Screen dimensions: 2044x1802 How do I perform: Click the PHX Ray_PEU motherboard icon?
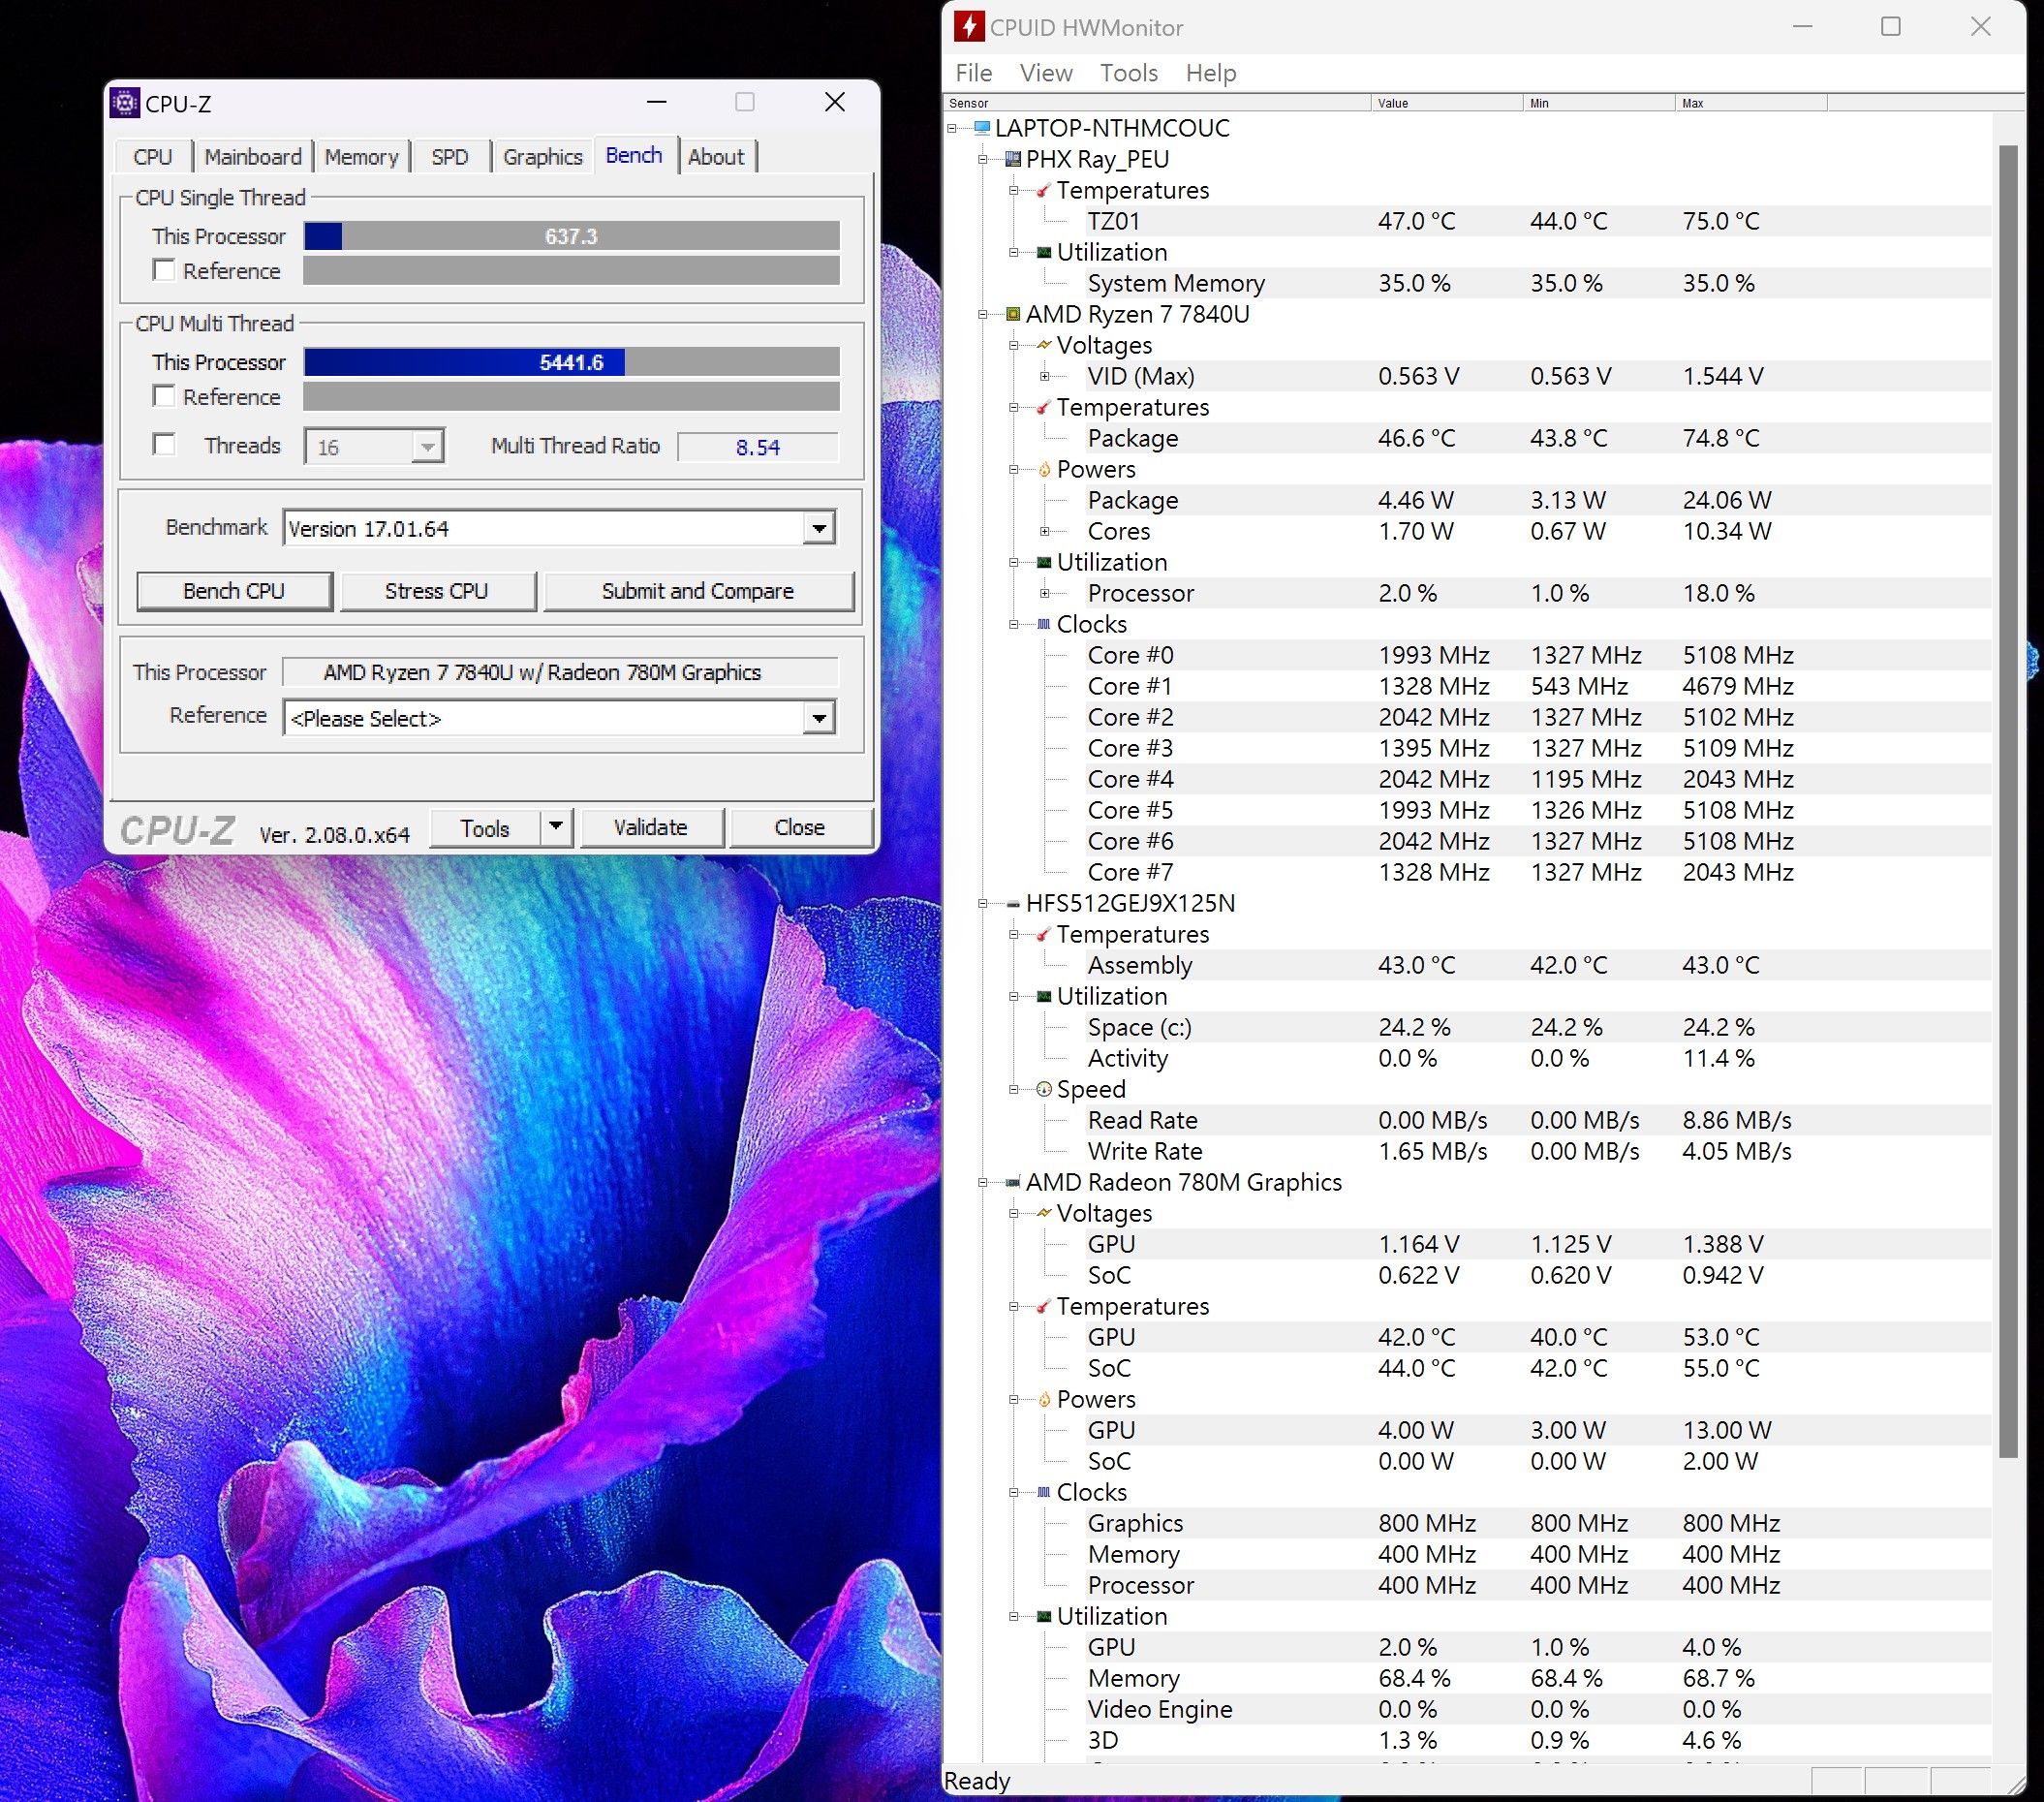(x=1013, y=159)
